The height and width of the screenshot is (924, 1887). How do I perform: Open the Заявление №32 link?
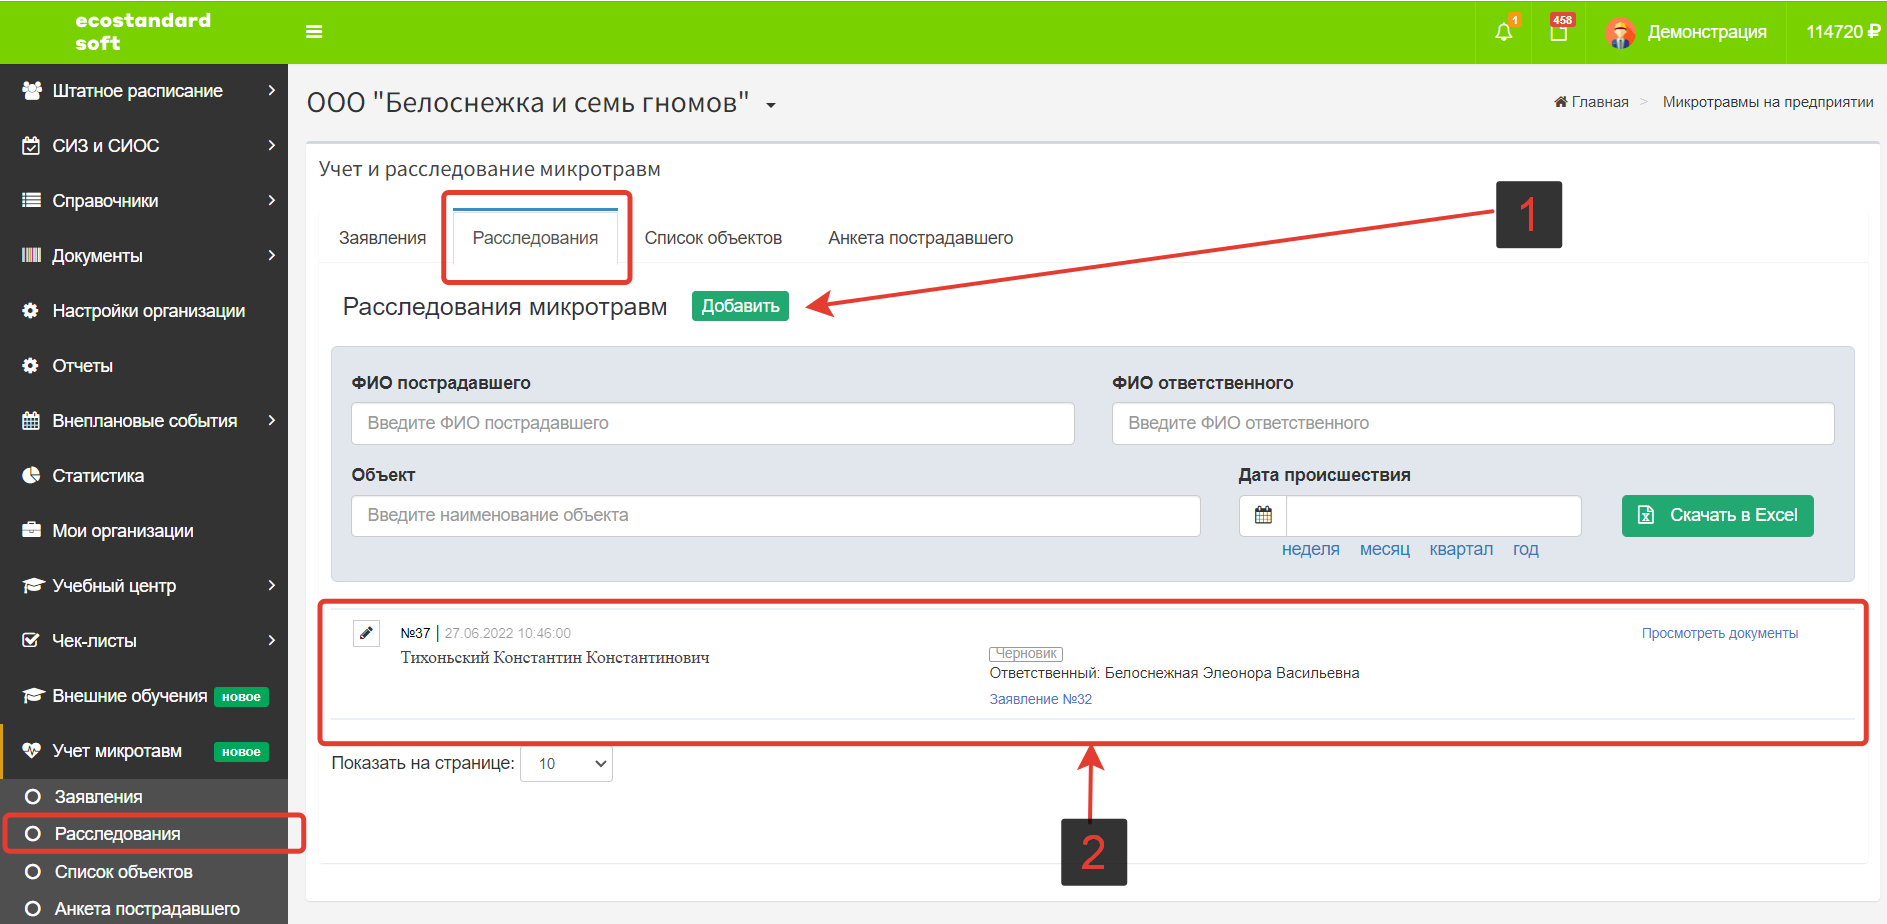[1040, 700]
